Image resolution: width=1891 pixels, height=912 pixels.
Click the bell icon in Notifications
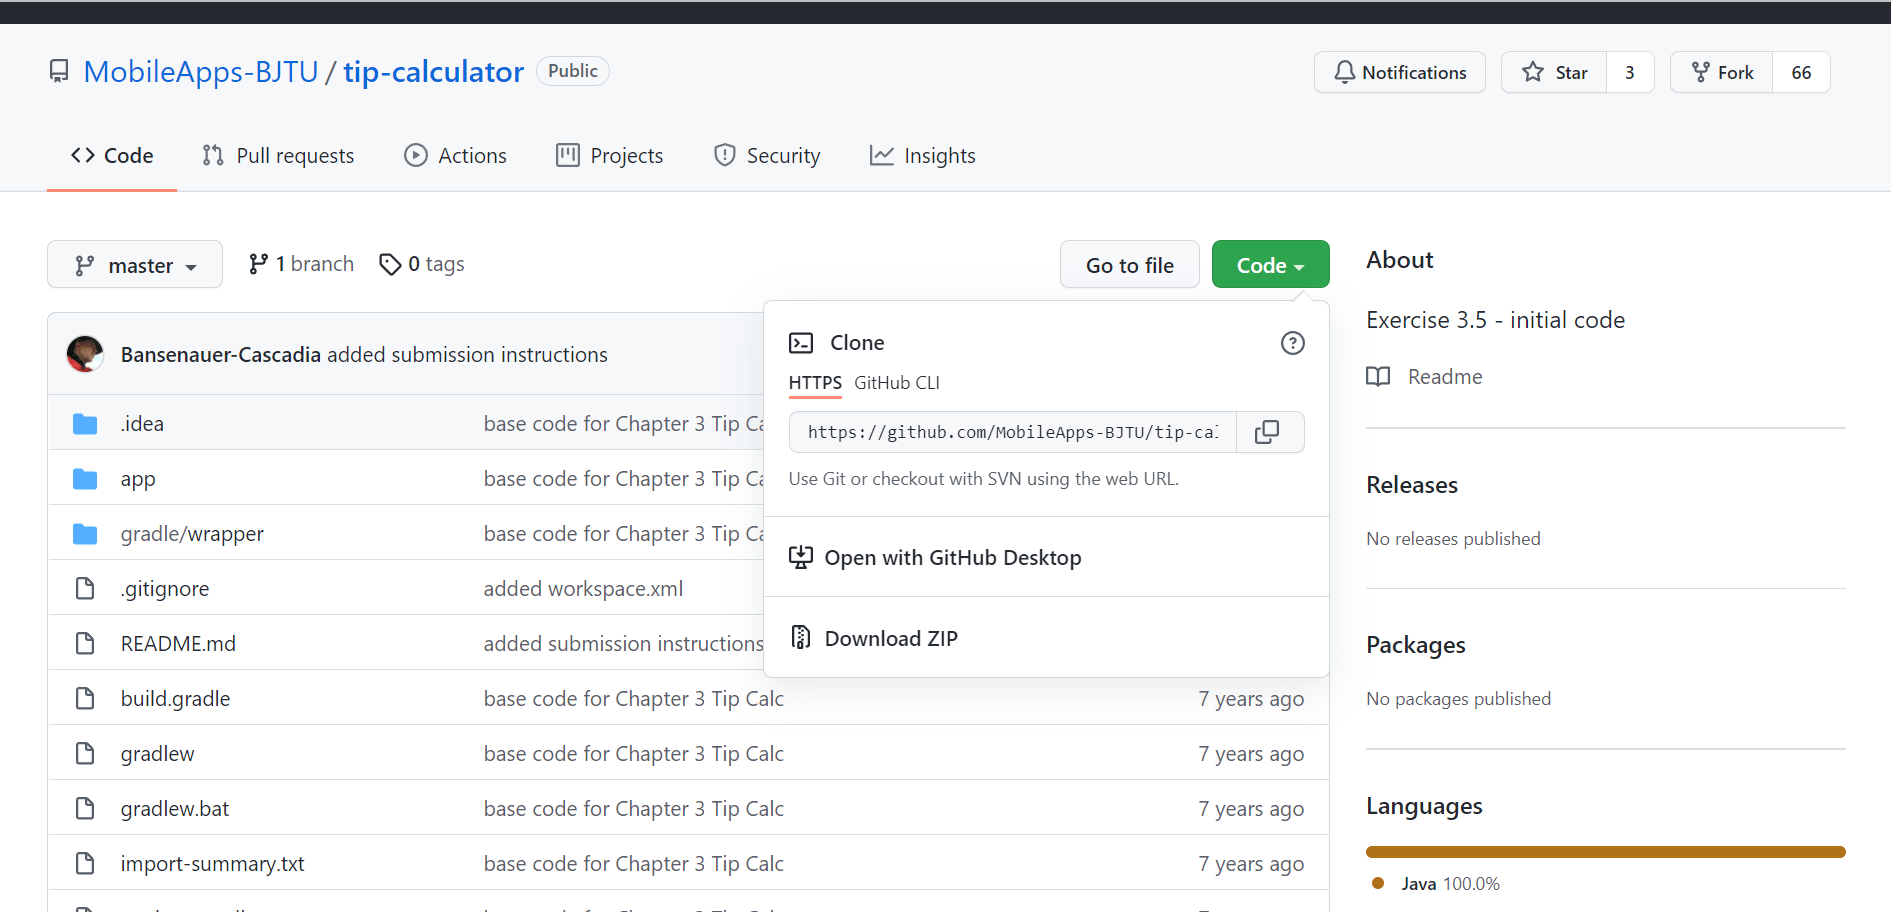1345,72
